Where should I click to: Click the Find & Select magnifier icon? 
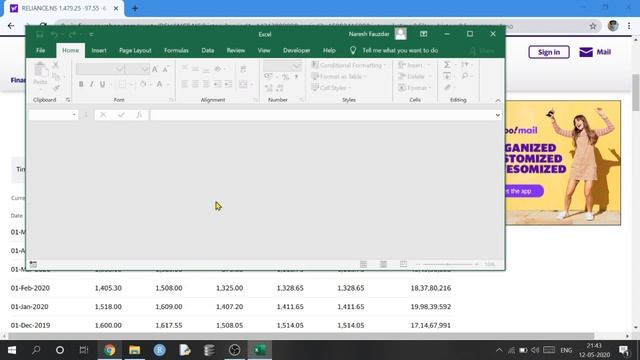point(465,76)
